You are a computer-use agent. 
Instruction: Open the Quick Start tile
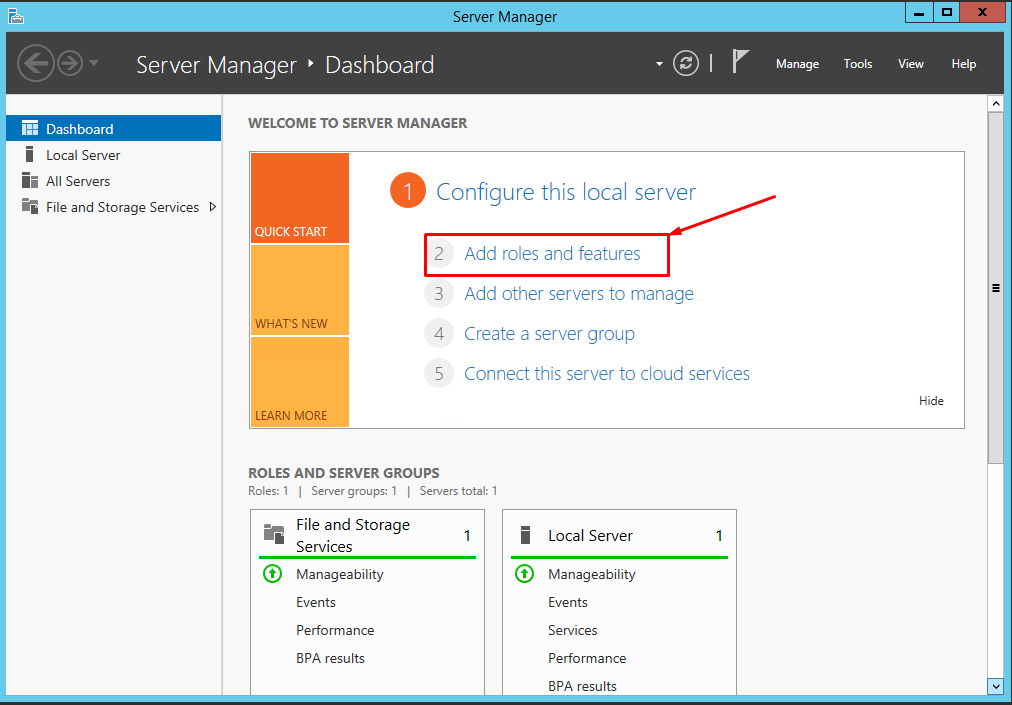(299, 198)
